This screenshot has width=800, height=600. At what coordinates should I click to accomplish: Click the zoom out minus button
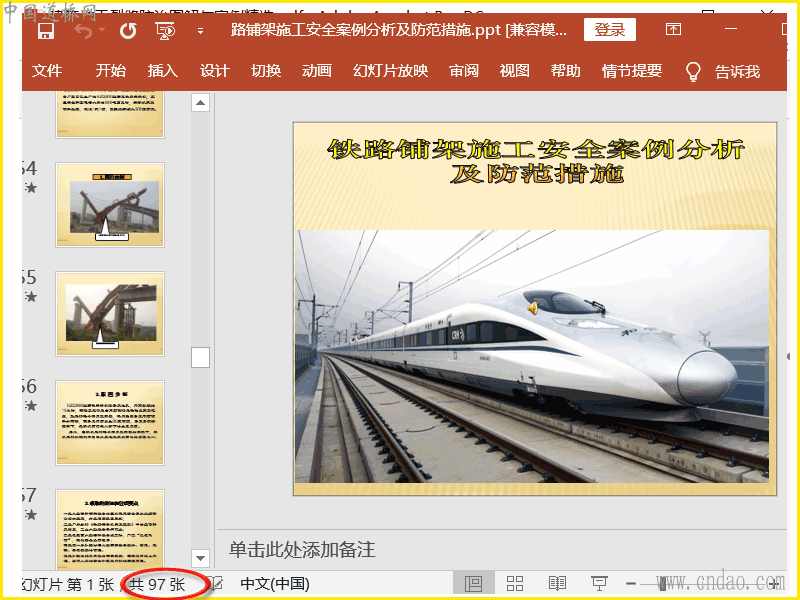click(x=631, y=583)
